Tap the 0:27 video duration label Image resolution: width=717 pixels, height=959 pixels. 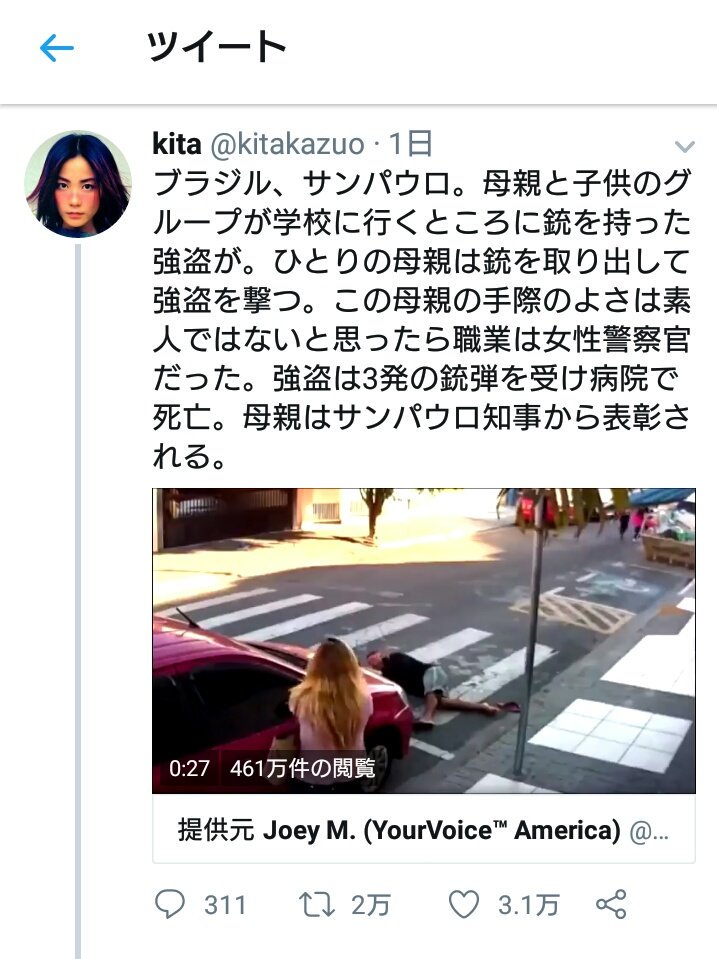[x=189, y=768]
